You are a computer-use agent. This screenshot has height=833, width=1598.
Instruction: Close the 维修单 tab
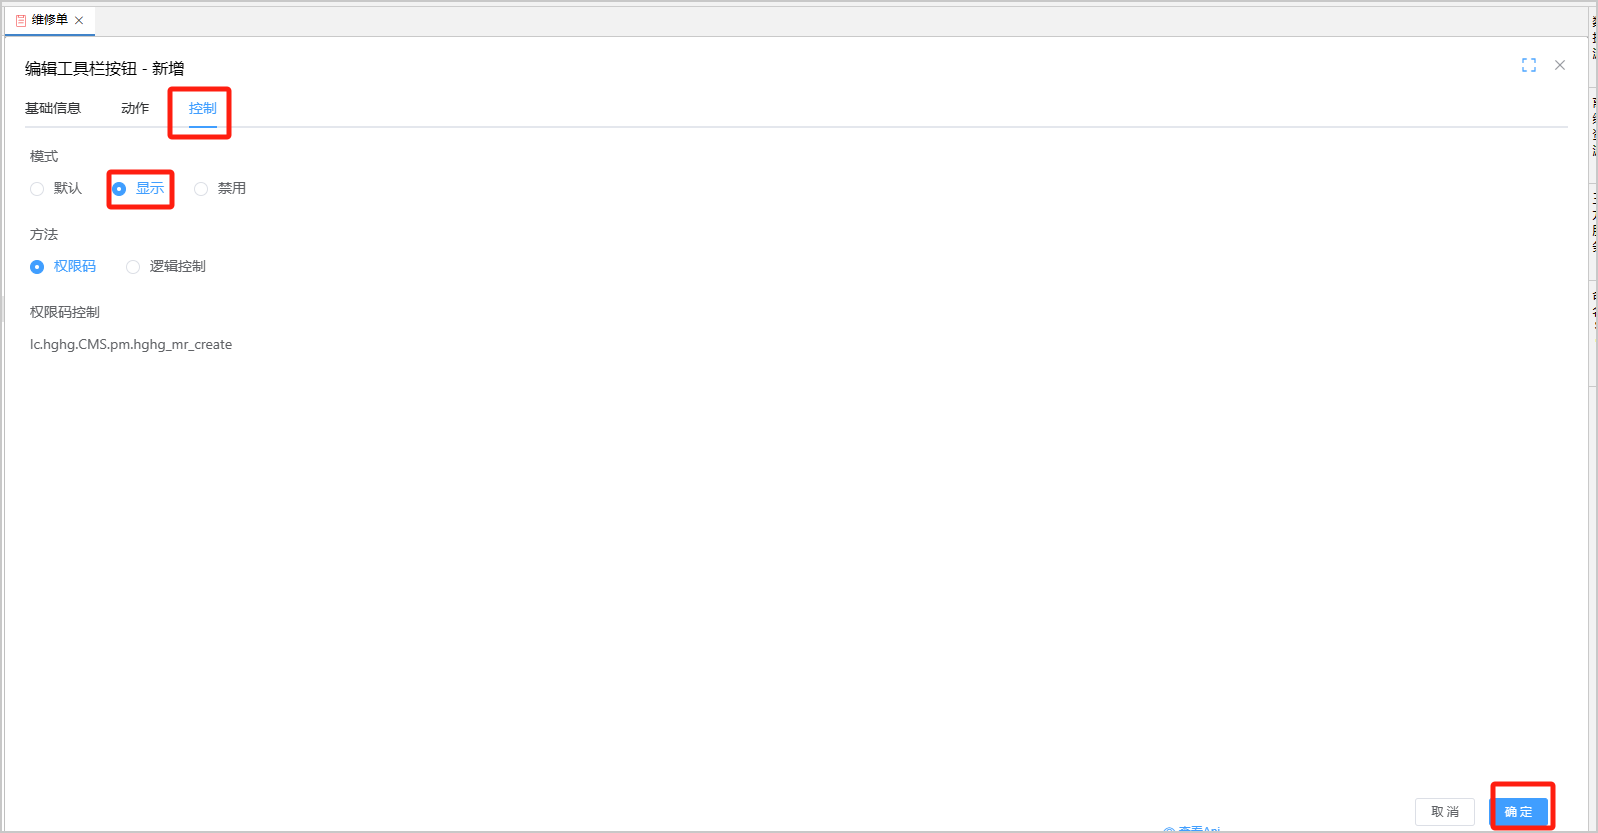point(79,20)
